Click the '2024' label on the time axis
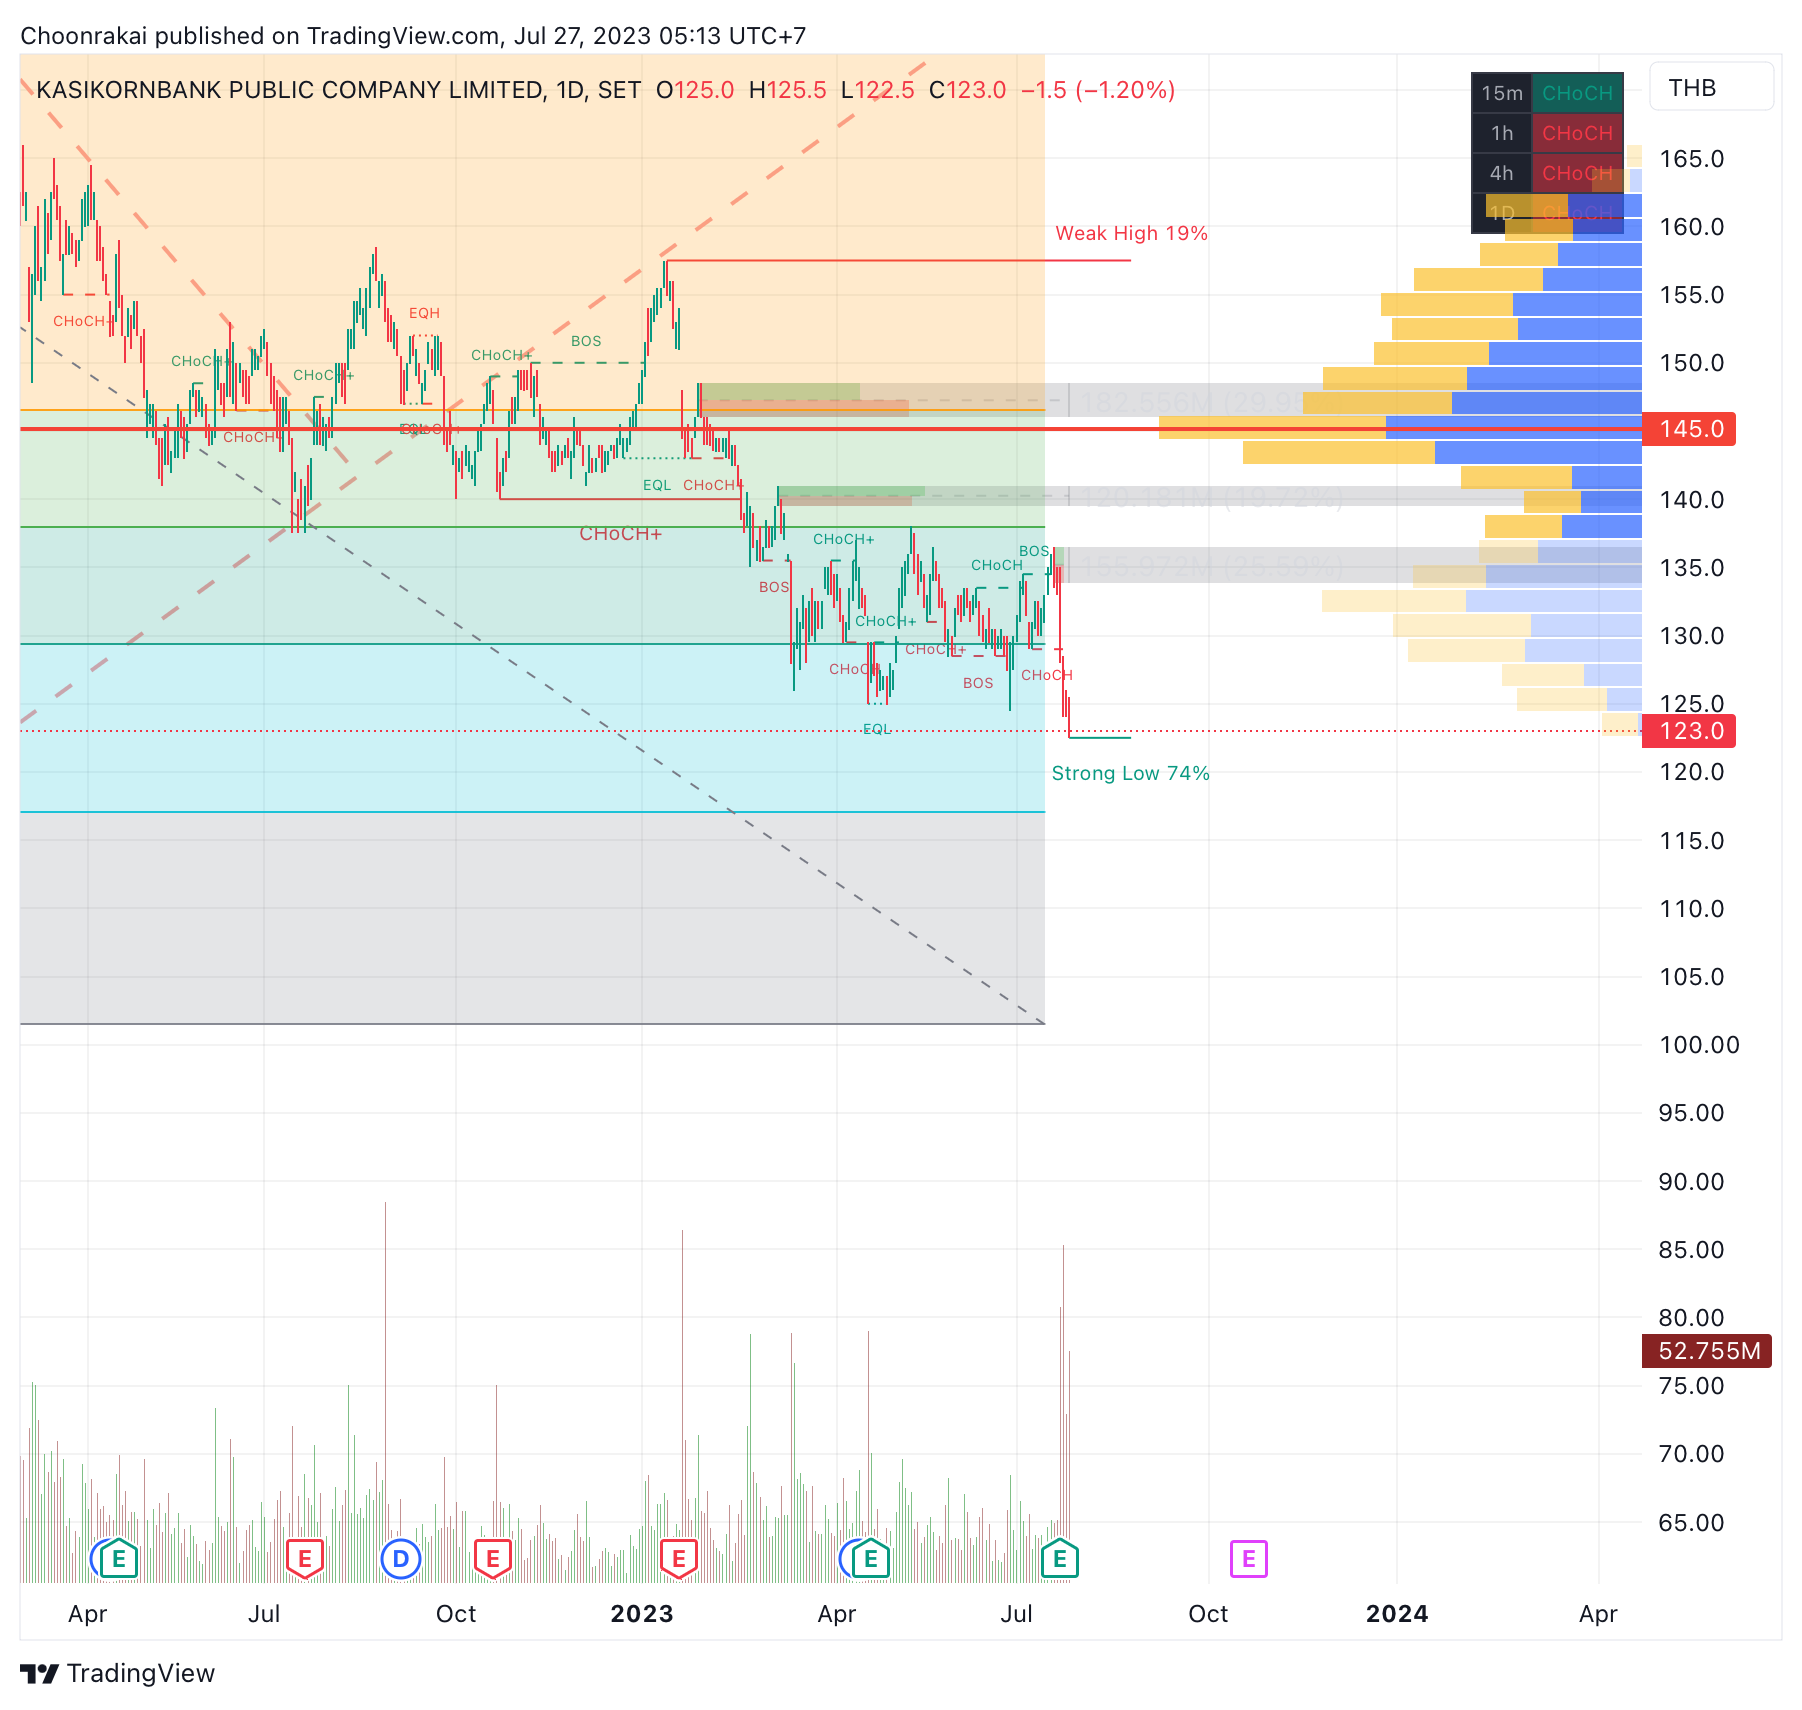The width and height of the screenshot is (1802, 1710). click(1397, 1614)
